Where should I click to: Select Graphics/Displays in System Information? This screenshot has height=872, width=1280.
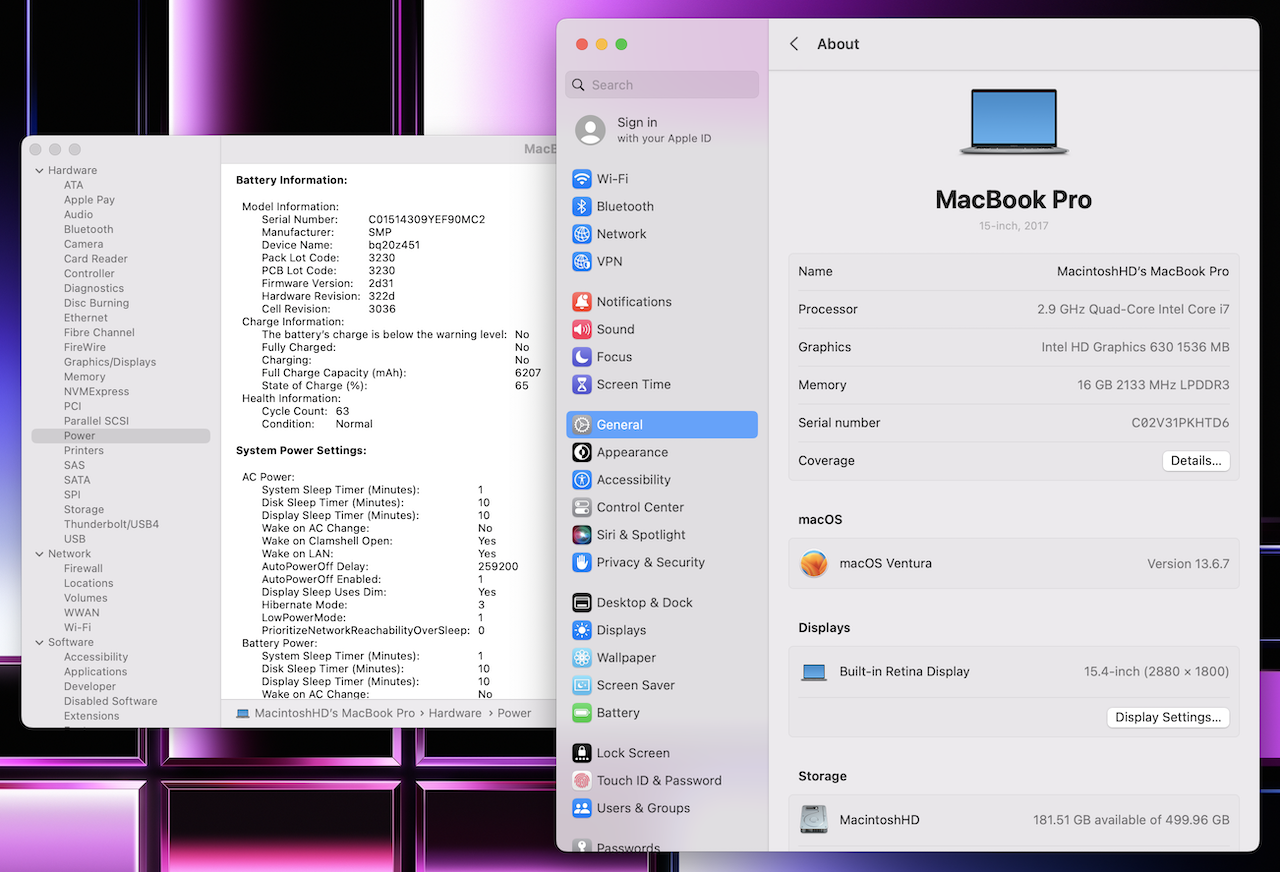click(110, 362)
